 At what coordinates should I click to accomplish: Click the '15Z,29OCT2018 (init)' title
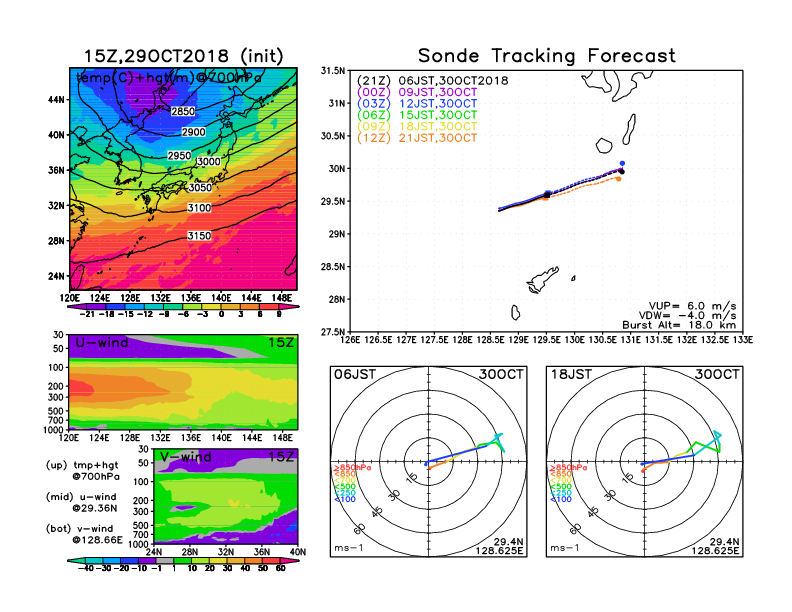point(183,56)
